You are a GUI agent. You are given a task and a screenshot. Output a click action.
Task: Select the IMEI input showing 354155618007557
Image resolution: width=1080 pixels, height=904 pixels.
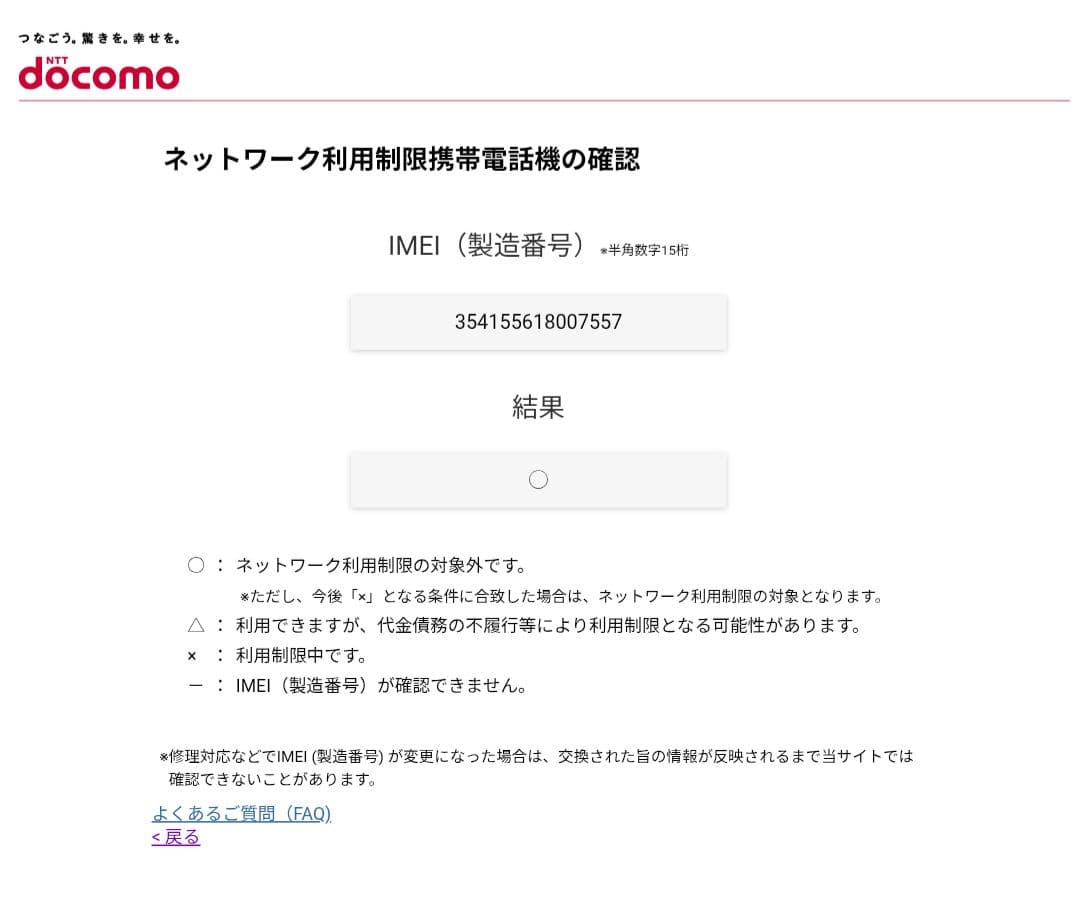(x=539, y=322)
